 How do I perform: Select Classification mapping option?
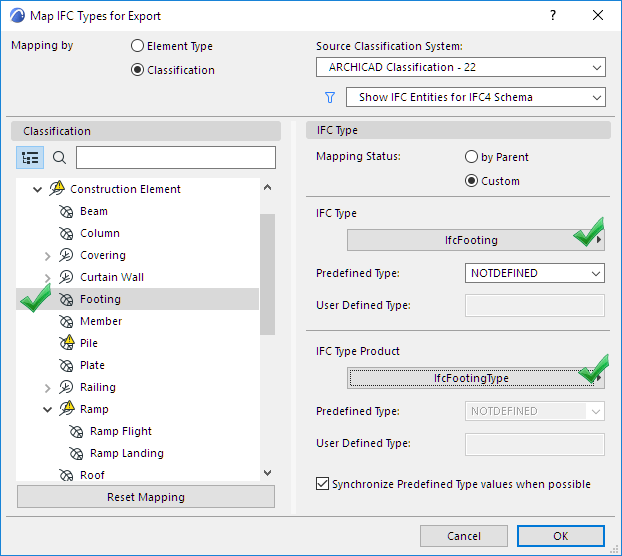137,70
